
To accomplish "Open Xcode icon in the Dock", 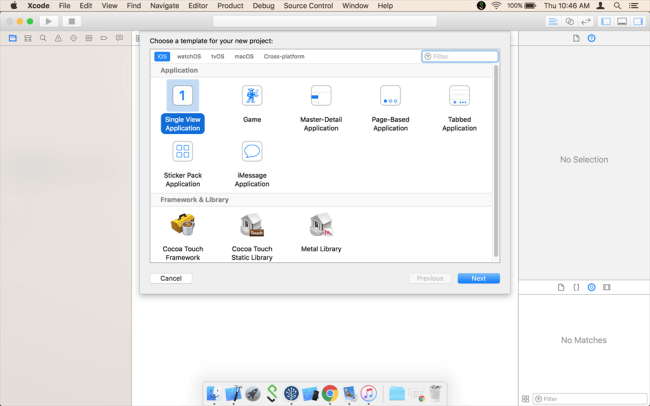I will click(x=233, y=393).
